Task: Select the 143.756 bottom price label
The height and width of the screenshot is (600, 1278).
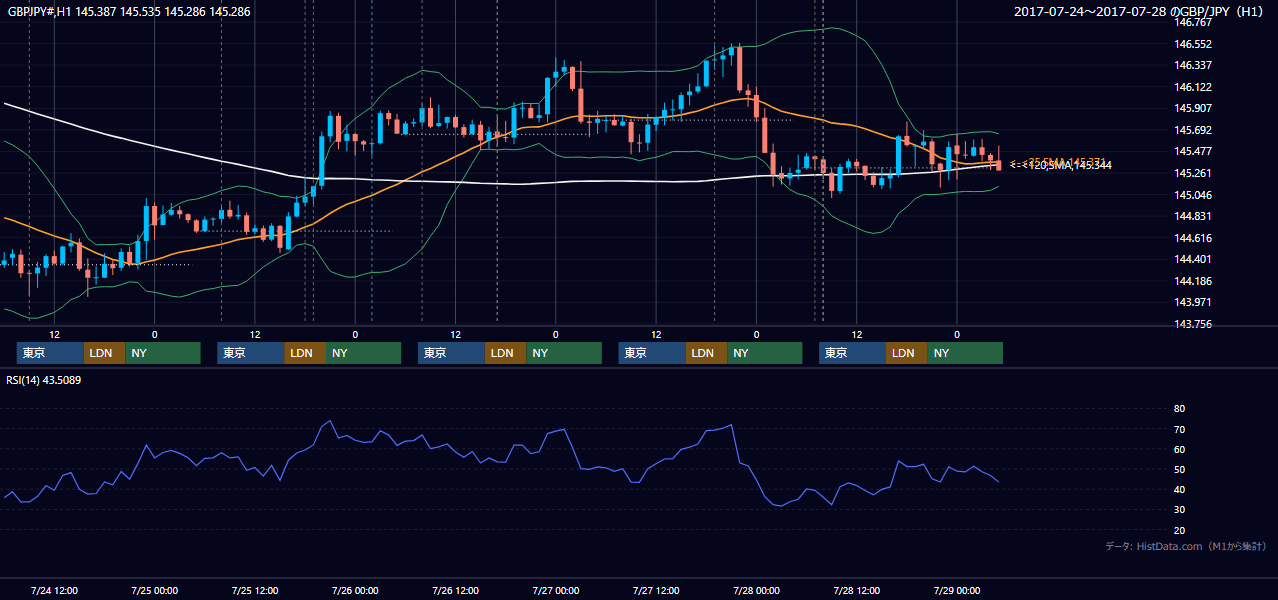Action: 1193,324
